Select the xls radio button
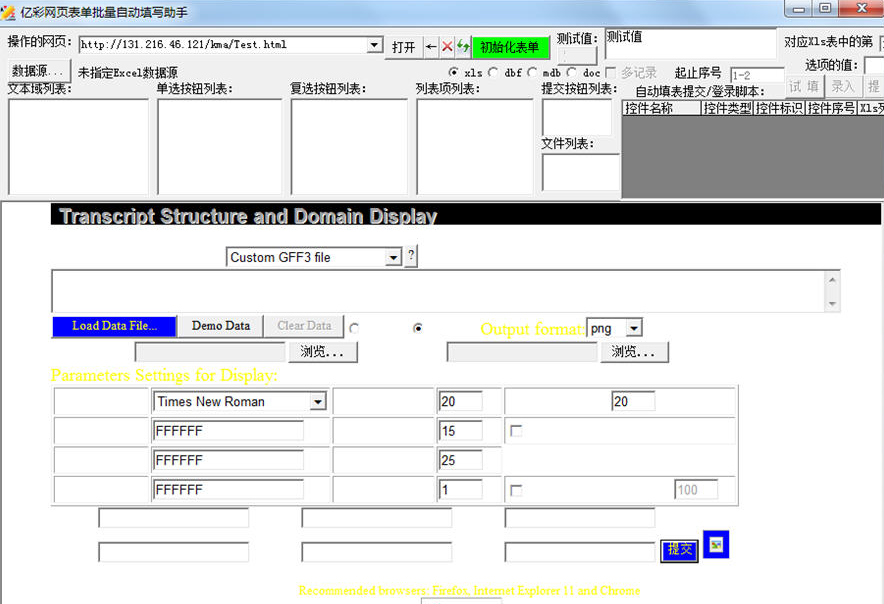884x604 pixels. (453, 73)
